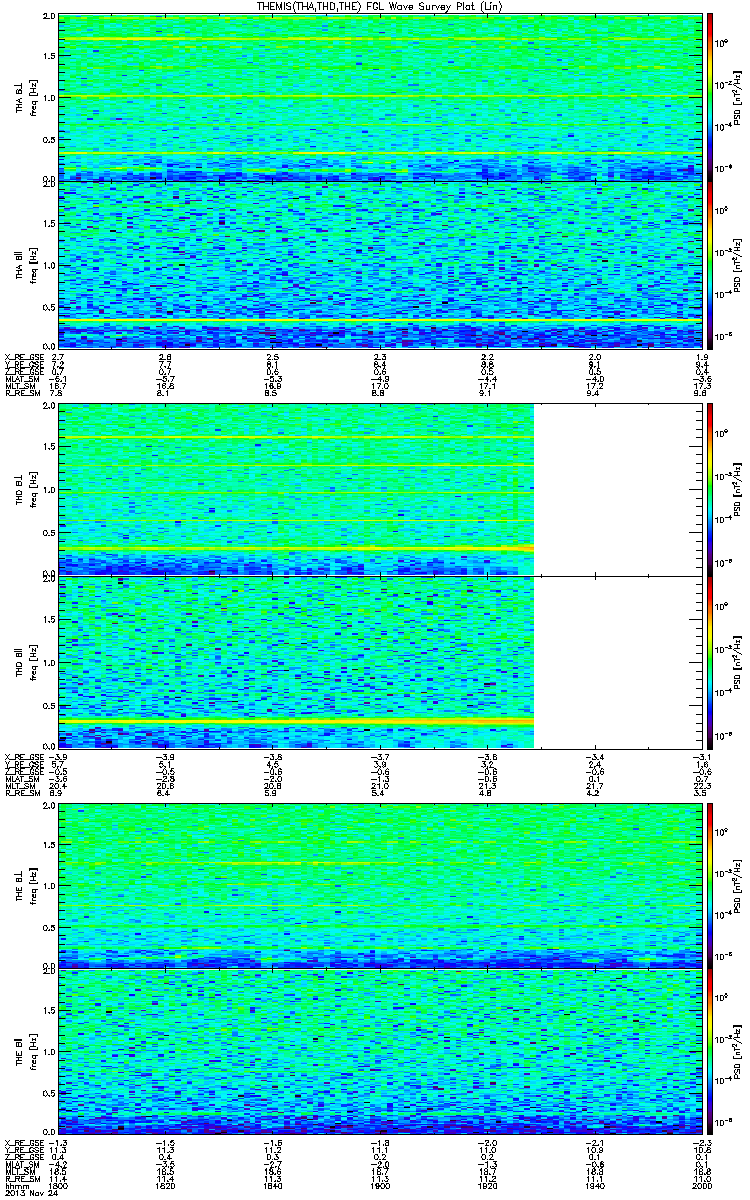Click the THD BII spectrogram panel
The width and height of the screenshot is (750, 1200).
pos(380,661)
